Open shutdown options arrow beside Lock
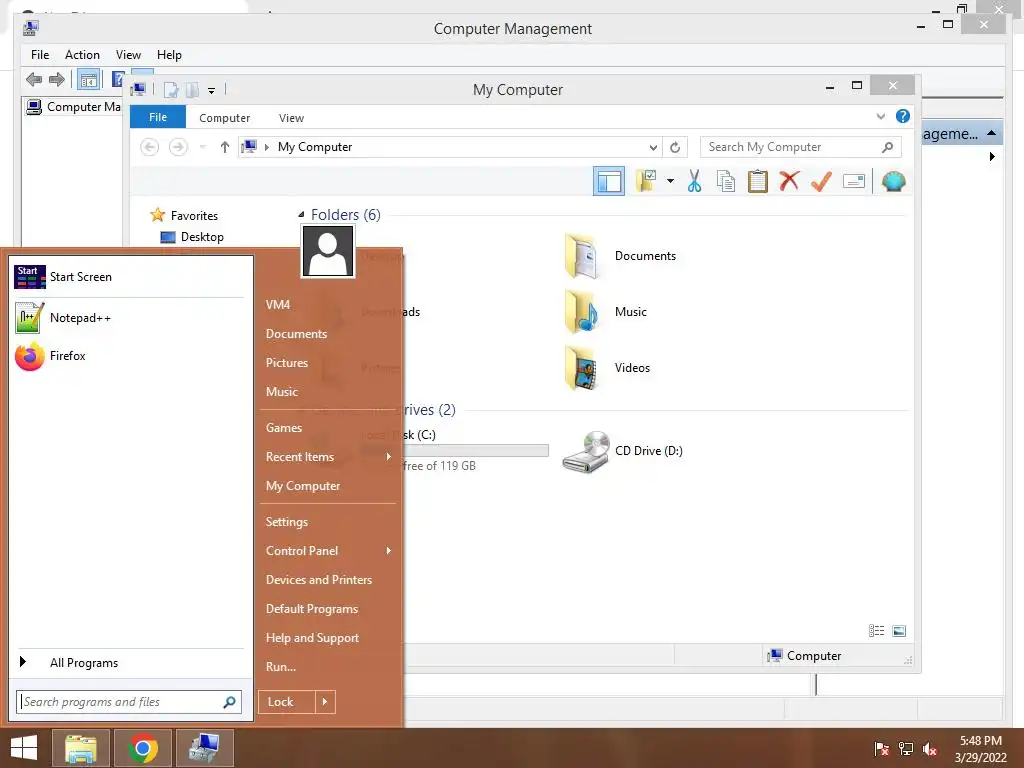 [325, 702]
